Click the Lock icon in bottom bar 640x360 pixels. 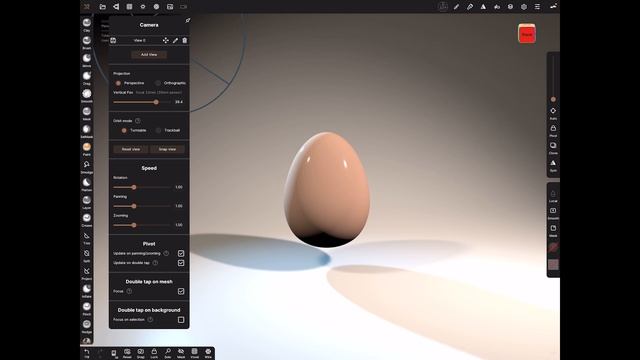[x=154, y=353]
